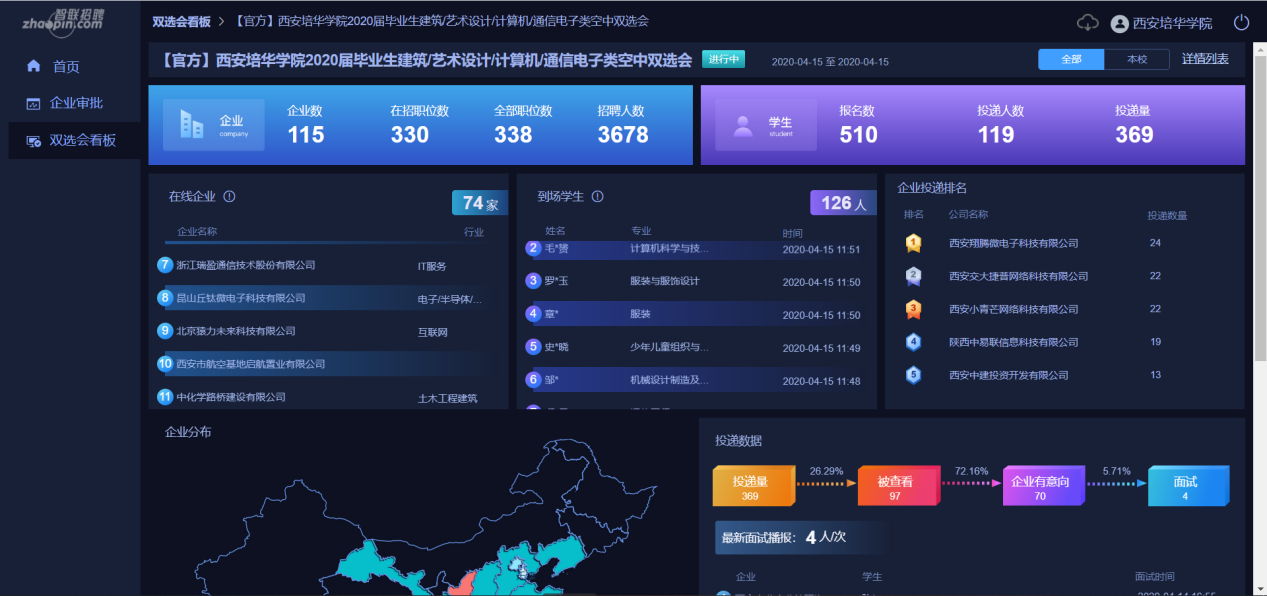Click the student profile icon
This screenshot has width=1267, height=596.
[743, 125]
